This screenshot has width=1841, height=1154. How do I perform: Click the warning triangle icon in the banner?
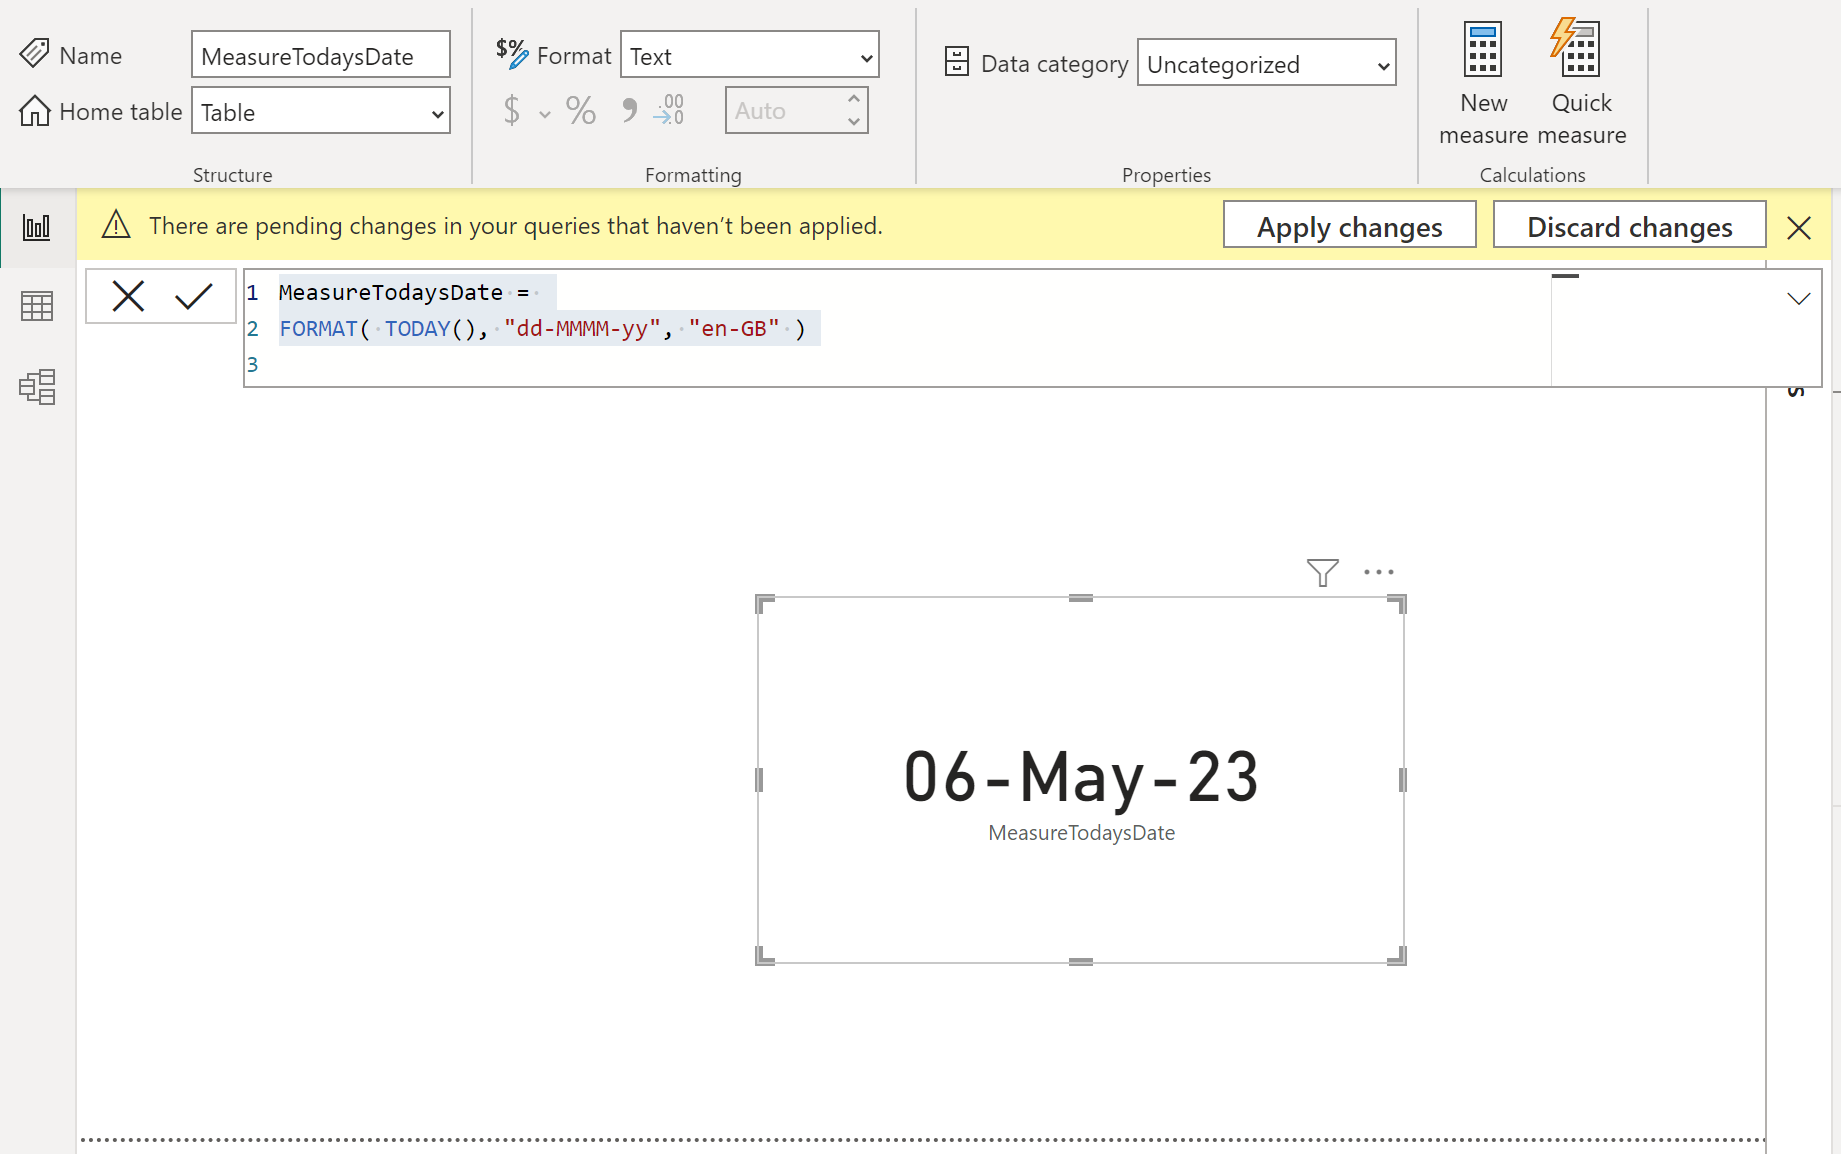pyautogui.click(x=117, y=224)
